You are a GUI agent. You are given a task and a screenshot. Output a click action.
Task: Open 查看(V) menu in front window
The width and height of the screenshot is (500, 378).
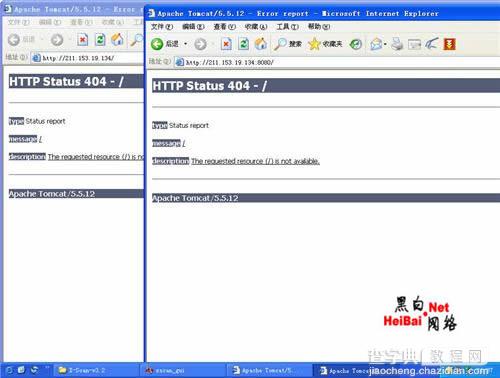point(224,27)
